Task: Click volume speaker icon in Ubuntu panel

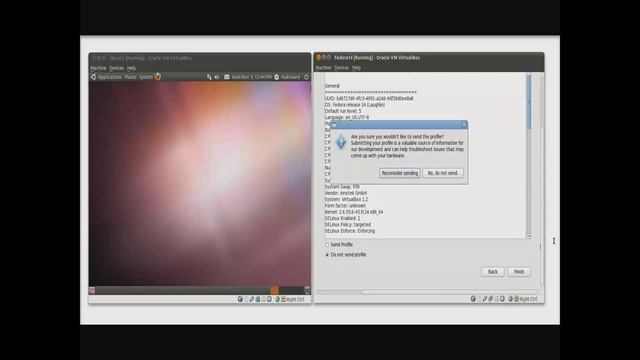Action: pyautogui.click(x=217, y=77)
